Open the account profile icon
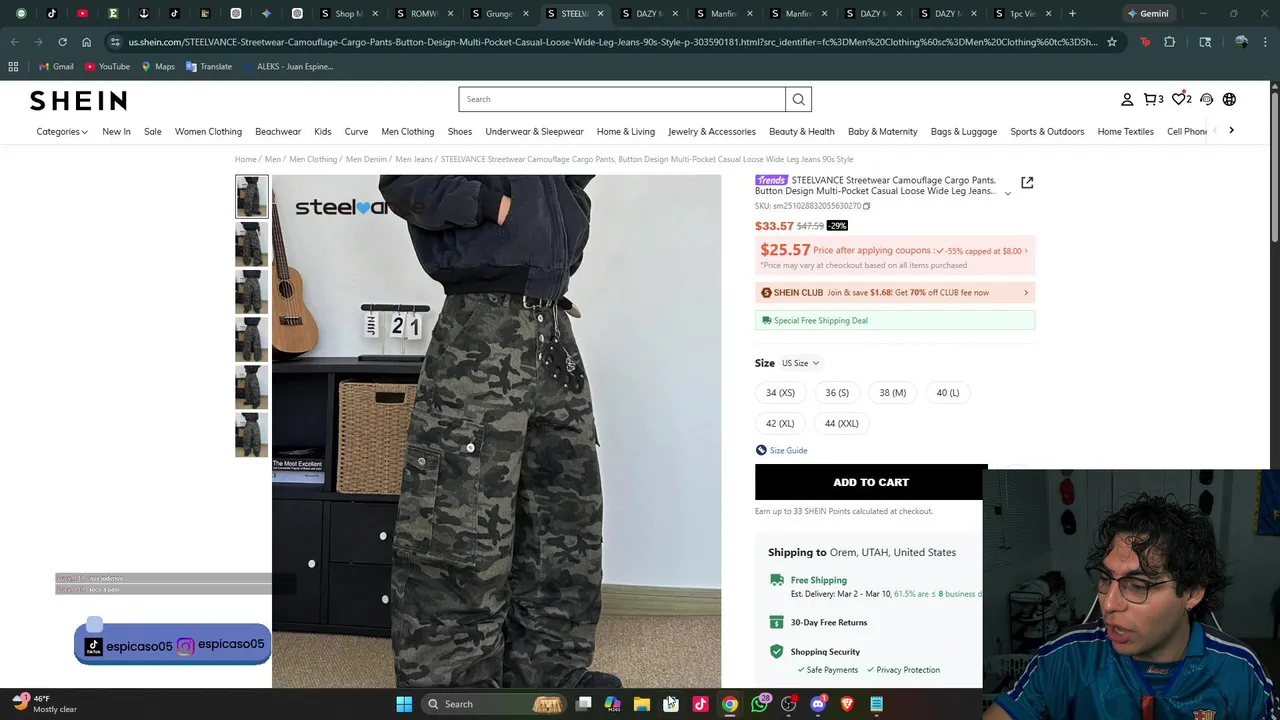This screenshot has height=720, width=1280. pos(1127,99)
